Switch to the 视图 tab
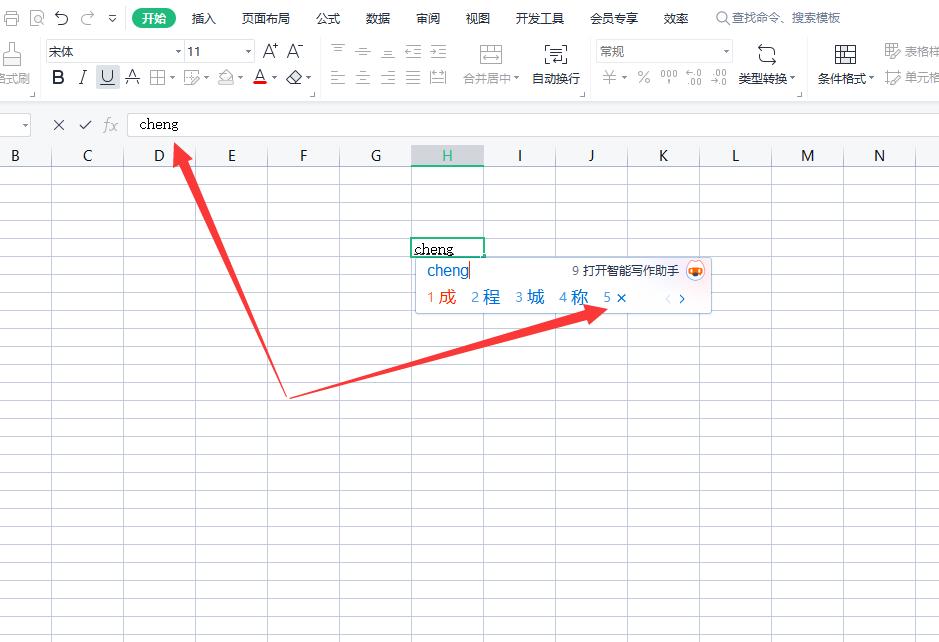The width and height of the screenshot is (939, 642). point(478,19)
